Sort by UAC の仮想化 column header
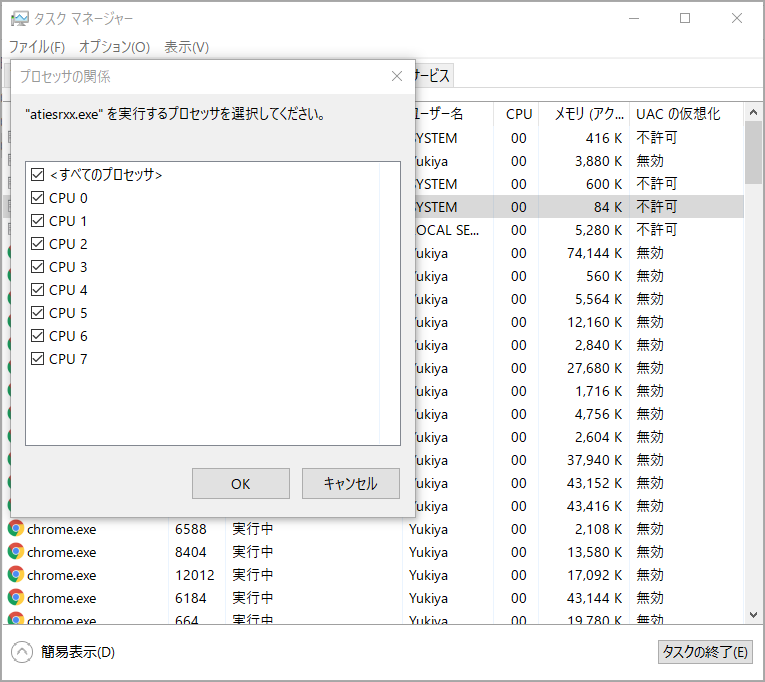The width and height of the screenshot is (765, 682). pos(686,114)
